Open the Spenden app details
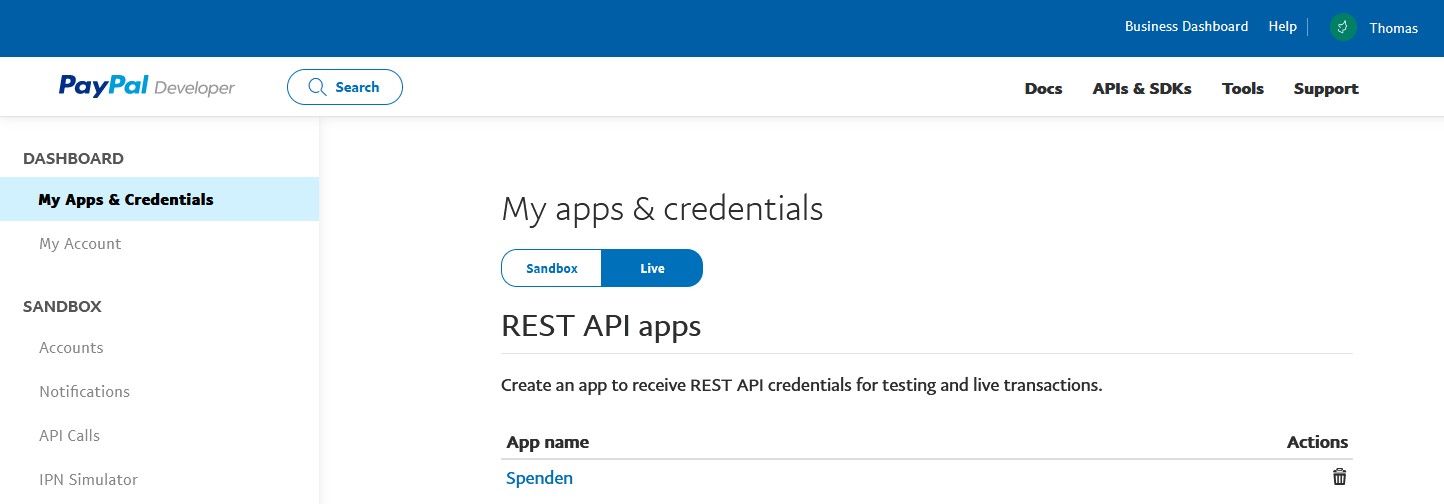Screen dimensions: 1444x504 [x=540, y=478]
